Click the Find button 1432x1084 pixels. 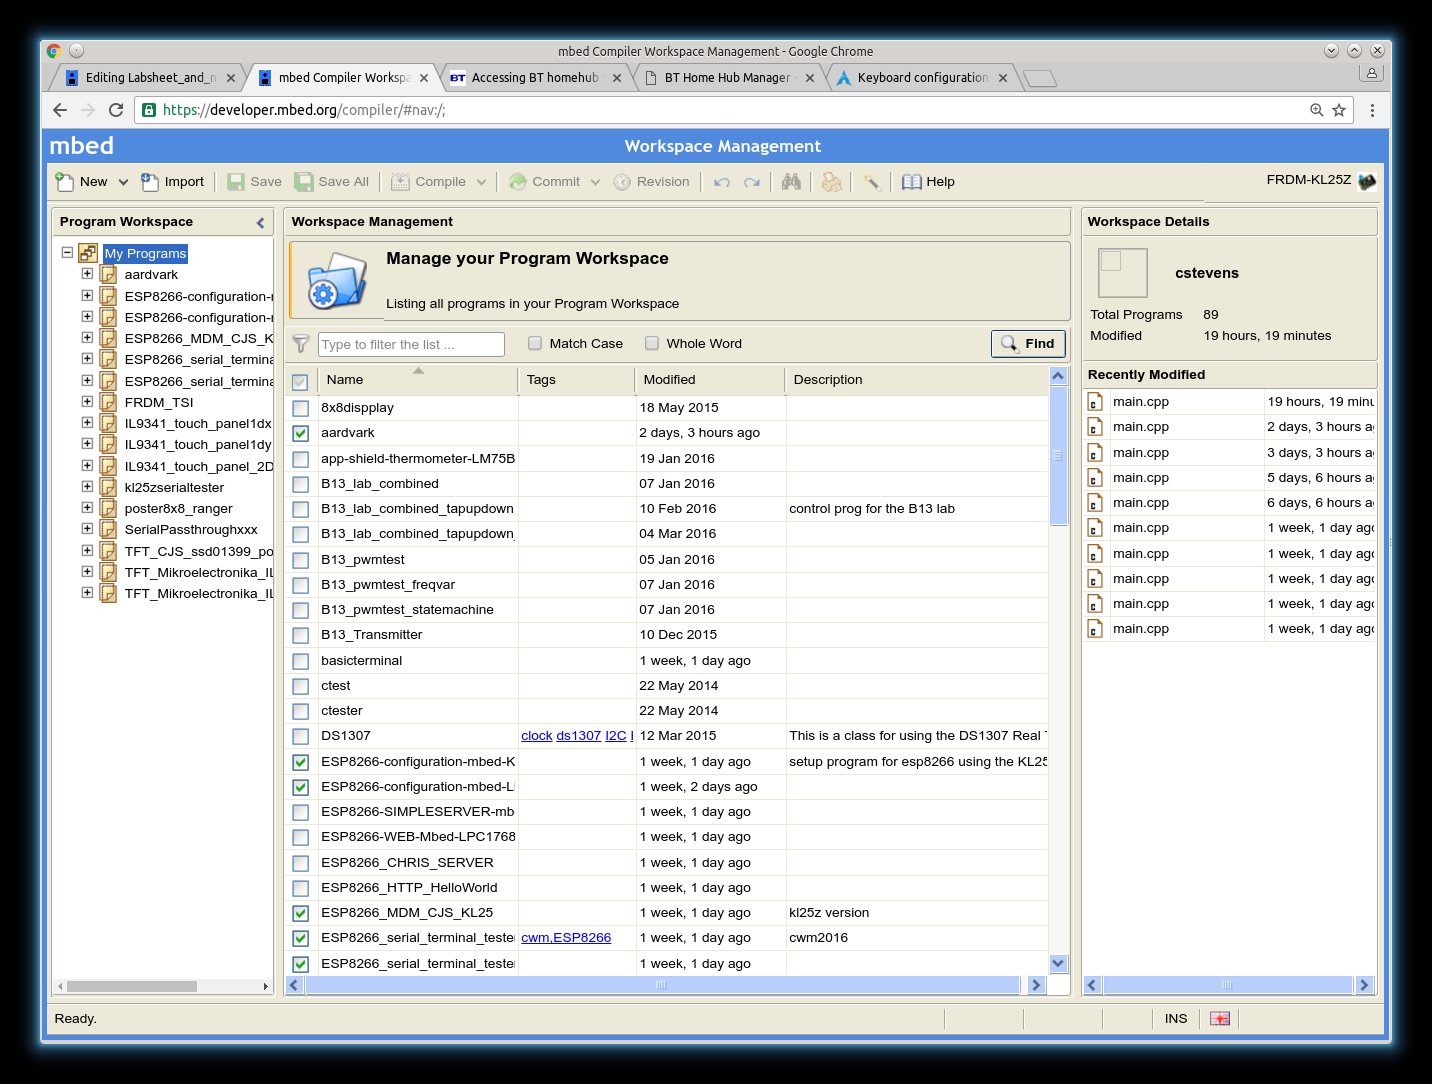tap(1028, 343)
